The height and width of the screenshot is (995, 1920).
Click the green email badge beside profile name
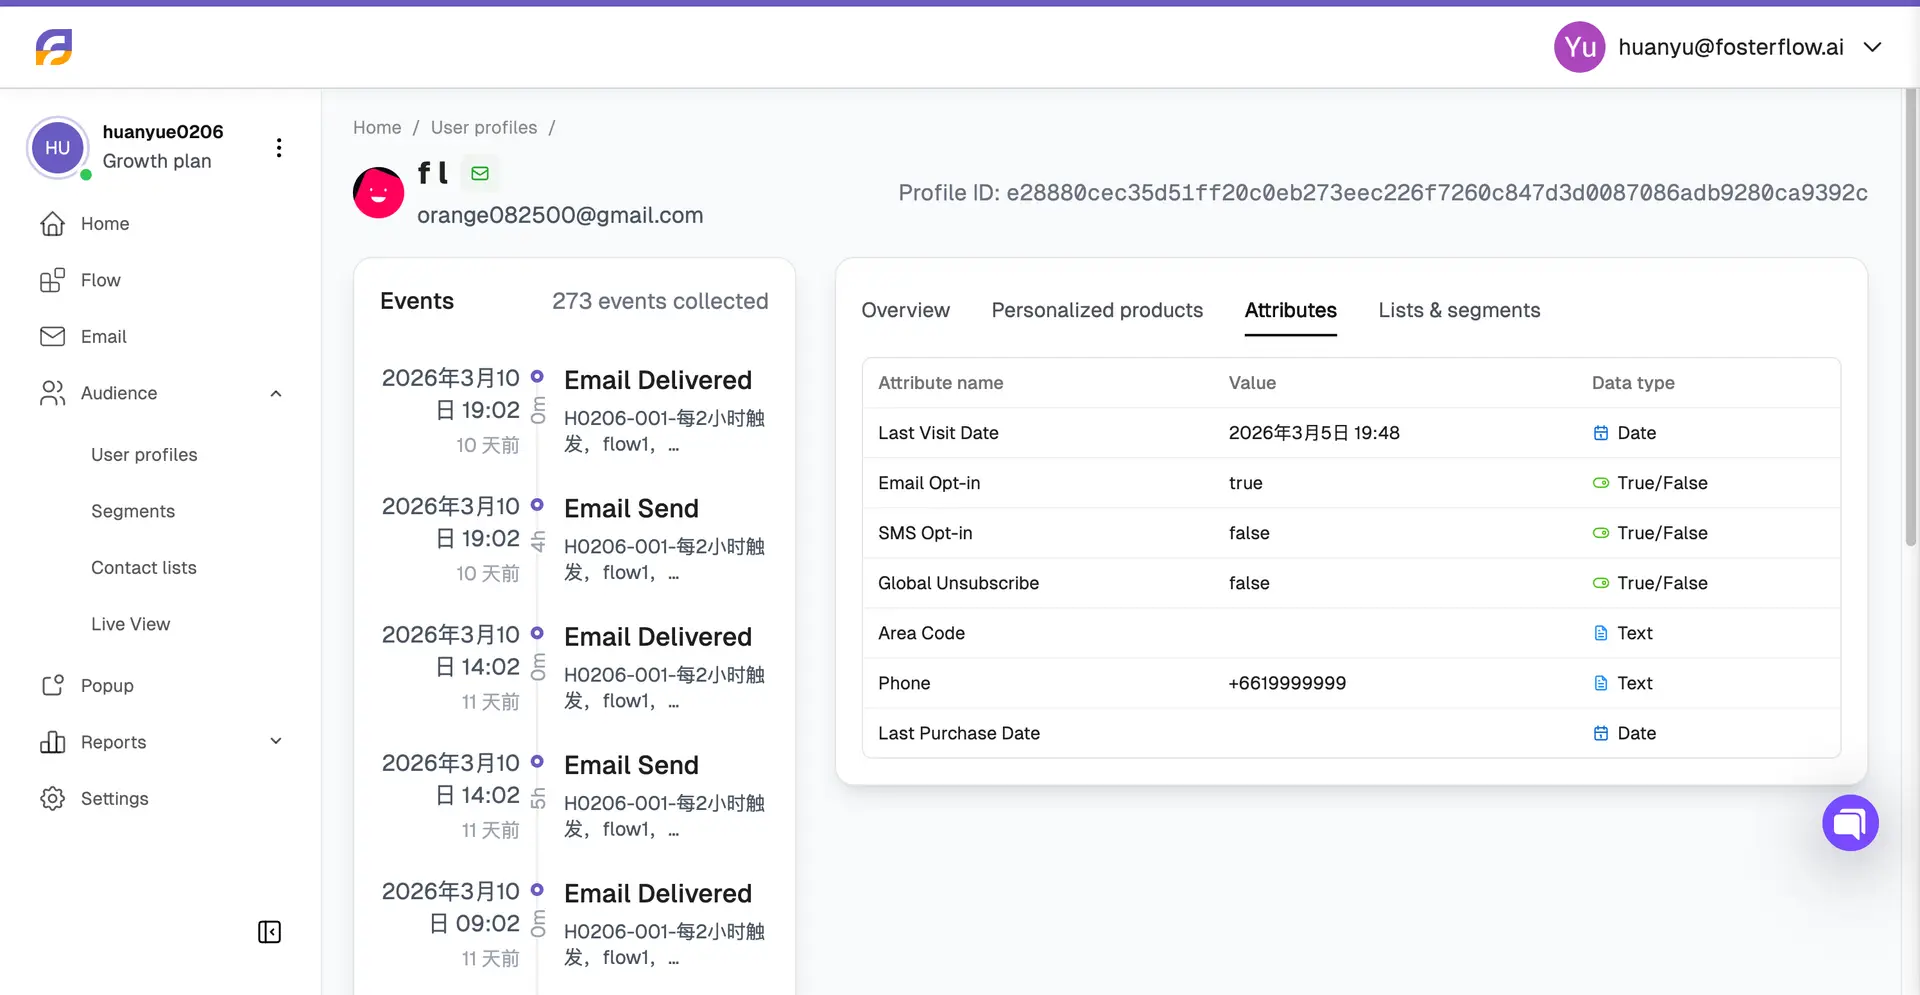click(480, 173)
